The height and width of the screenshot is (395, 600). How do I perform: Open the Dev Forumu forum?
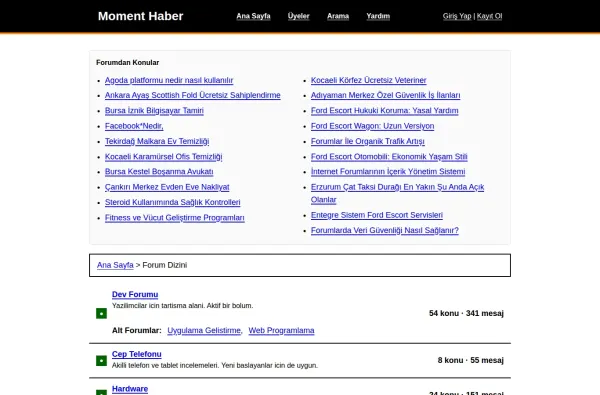135,294
